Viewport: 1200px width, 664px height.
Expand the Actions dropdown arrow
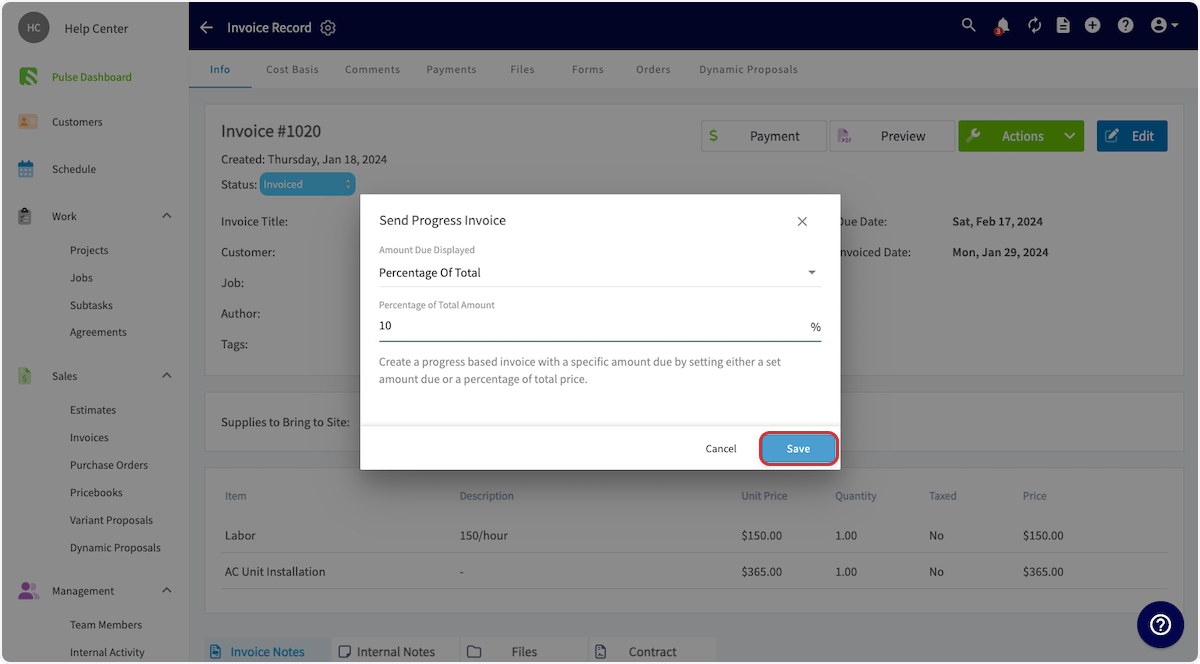pos(1070,136)
